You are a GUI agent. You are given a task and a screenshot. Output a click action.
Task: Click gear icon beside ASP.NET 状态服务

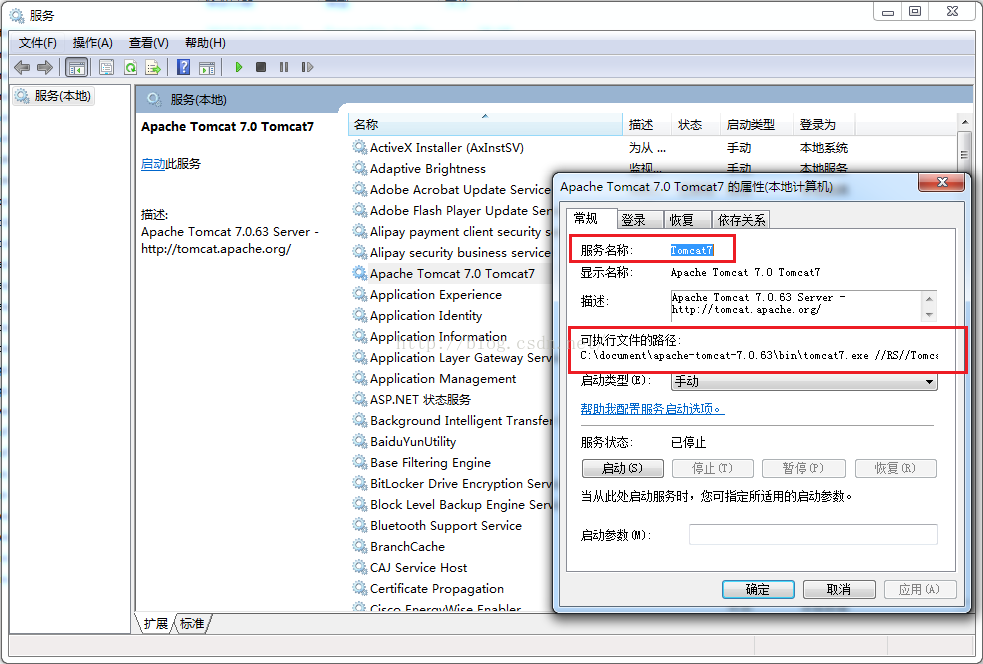click(x=359, y=399)
